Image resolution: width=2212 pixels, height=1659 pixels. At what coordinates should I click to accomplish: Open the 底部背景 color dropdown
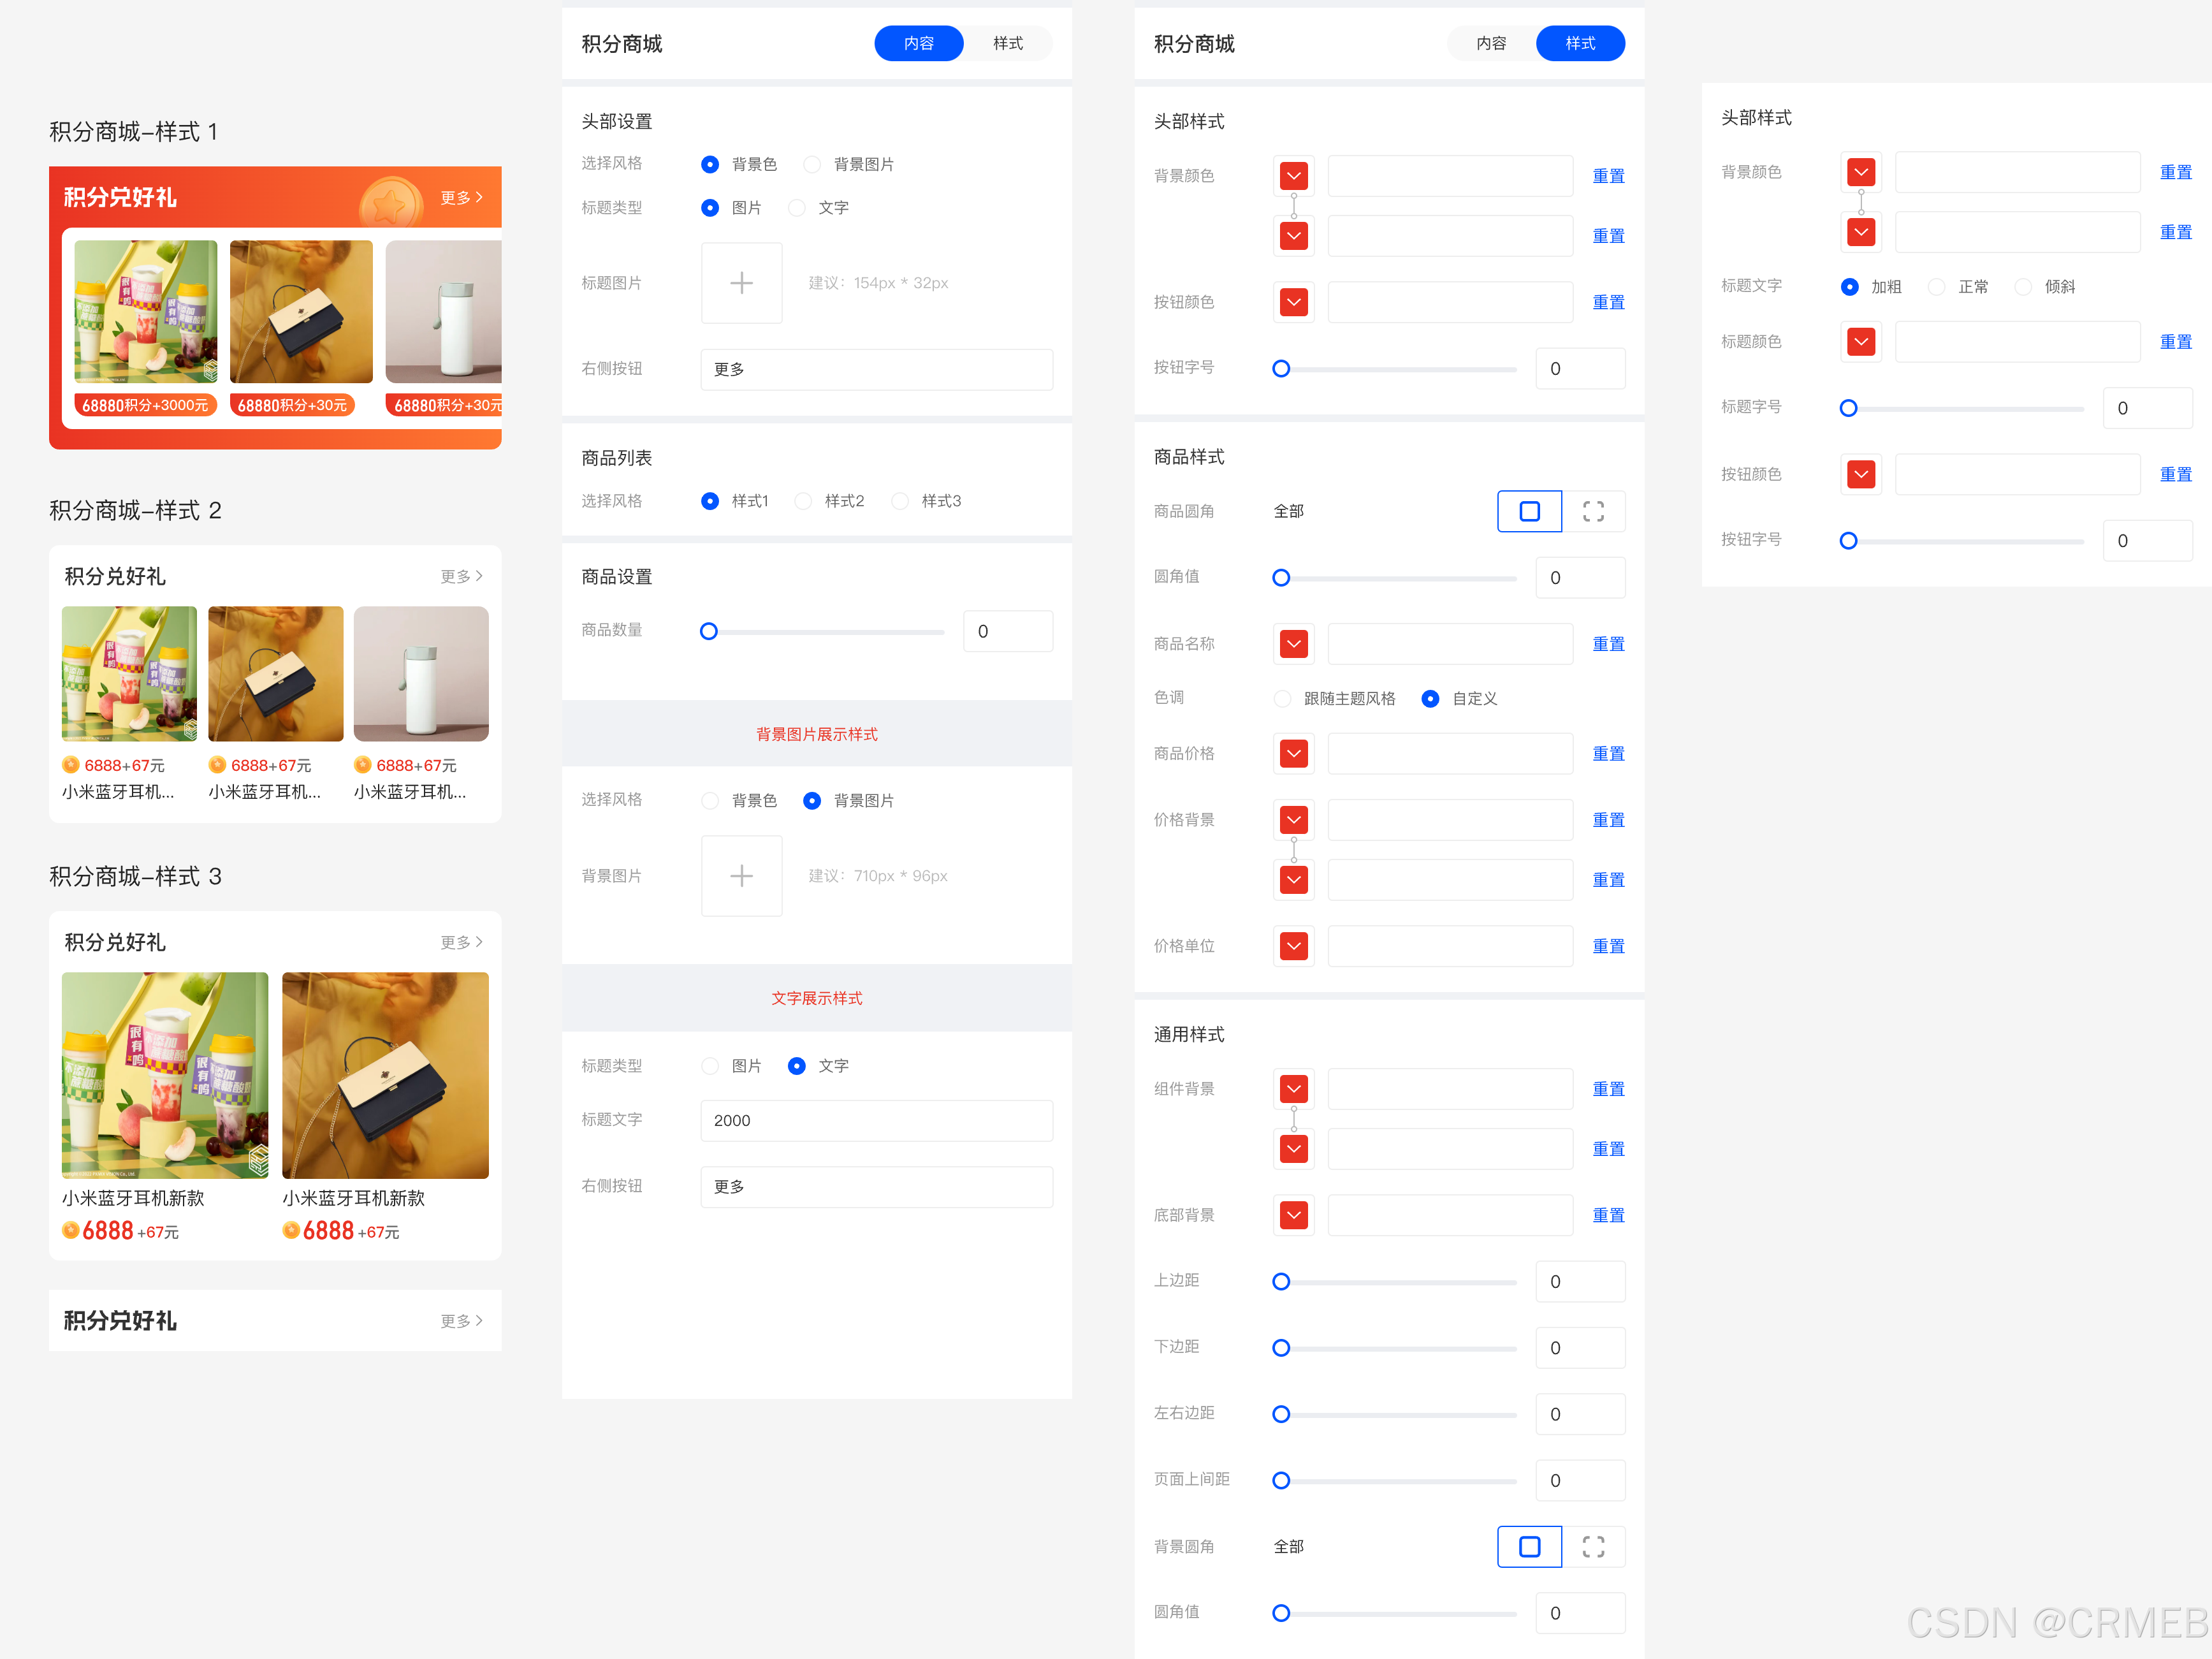point(1294,1215)
